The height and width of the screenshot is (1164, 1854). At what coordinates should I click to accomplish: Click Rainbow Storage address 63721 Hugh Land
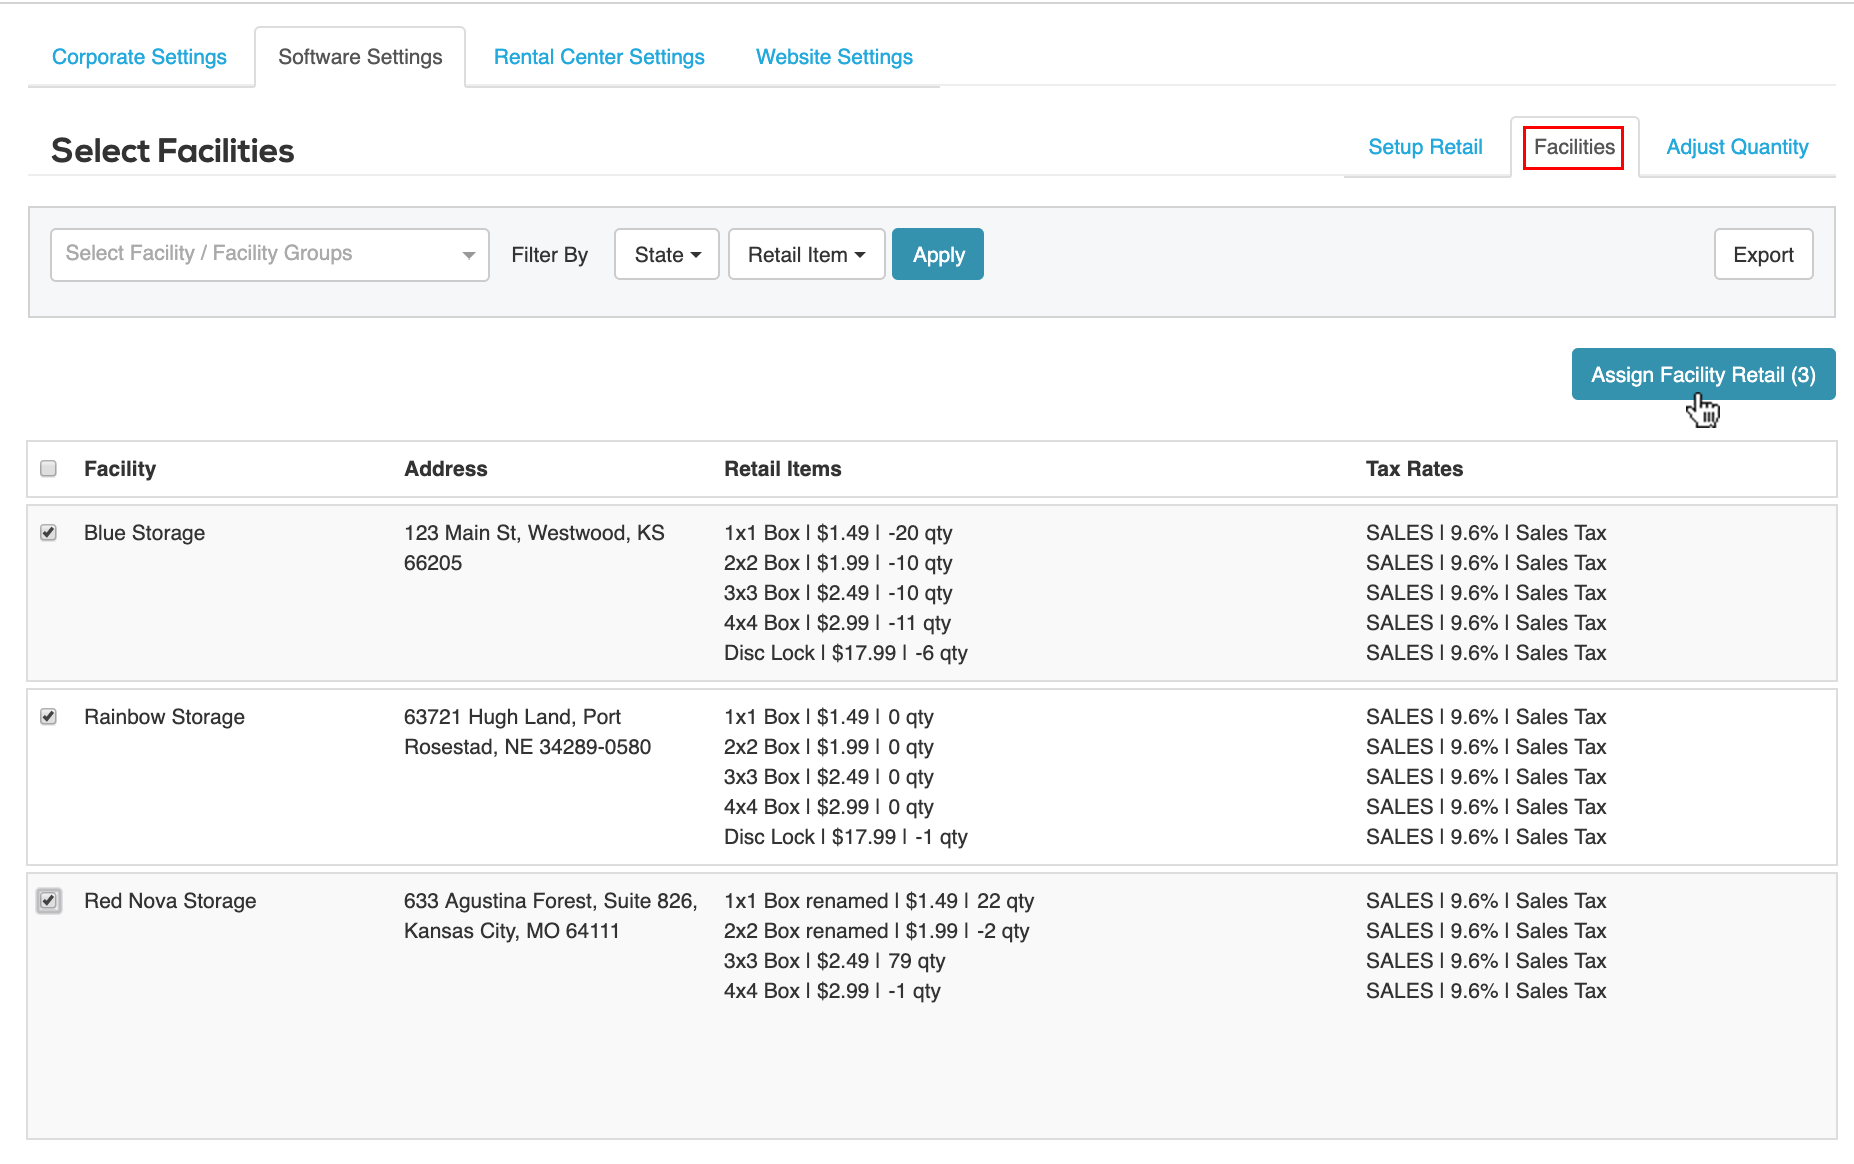coord(527,732)
